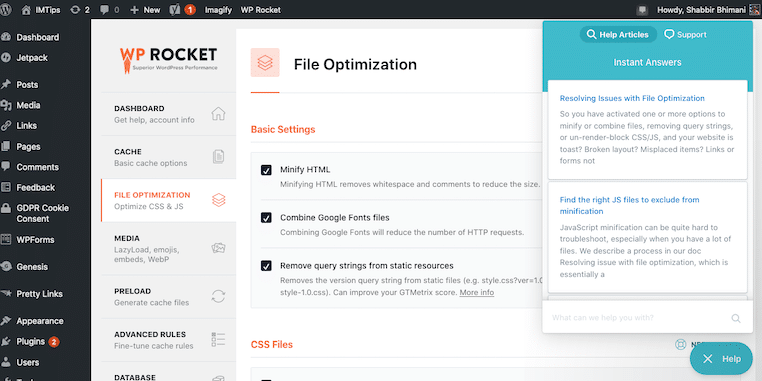Open the Pretty Links admin menu
This screenshot has width=762, height=381.
[x=39, y=294]
